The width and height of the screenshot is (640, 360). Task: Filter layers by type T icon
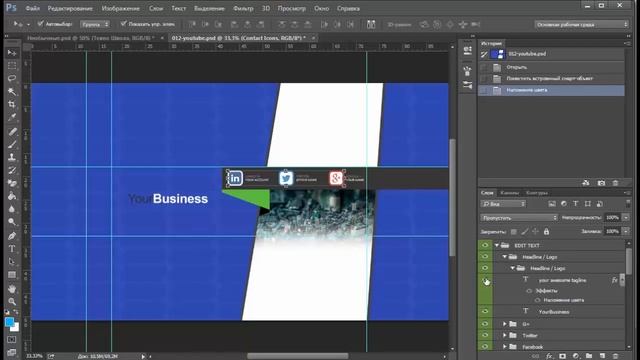[576, 204]
